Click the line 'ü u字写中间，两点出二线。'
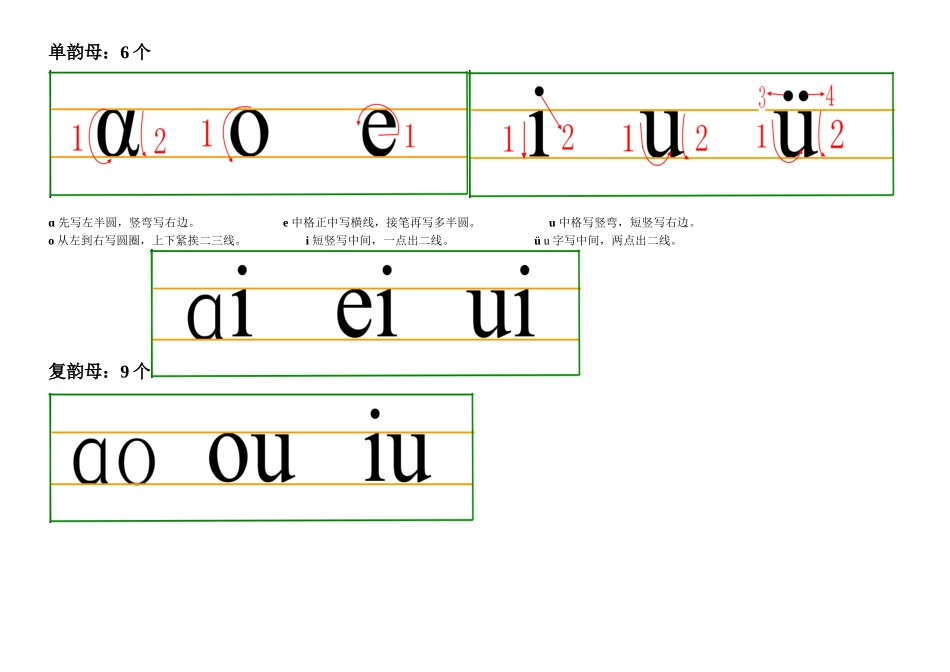The width and height of the screenshot is (950, 672). tap(606, 241)
